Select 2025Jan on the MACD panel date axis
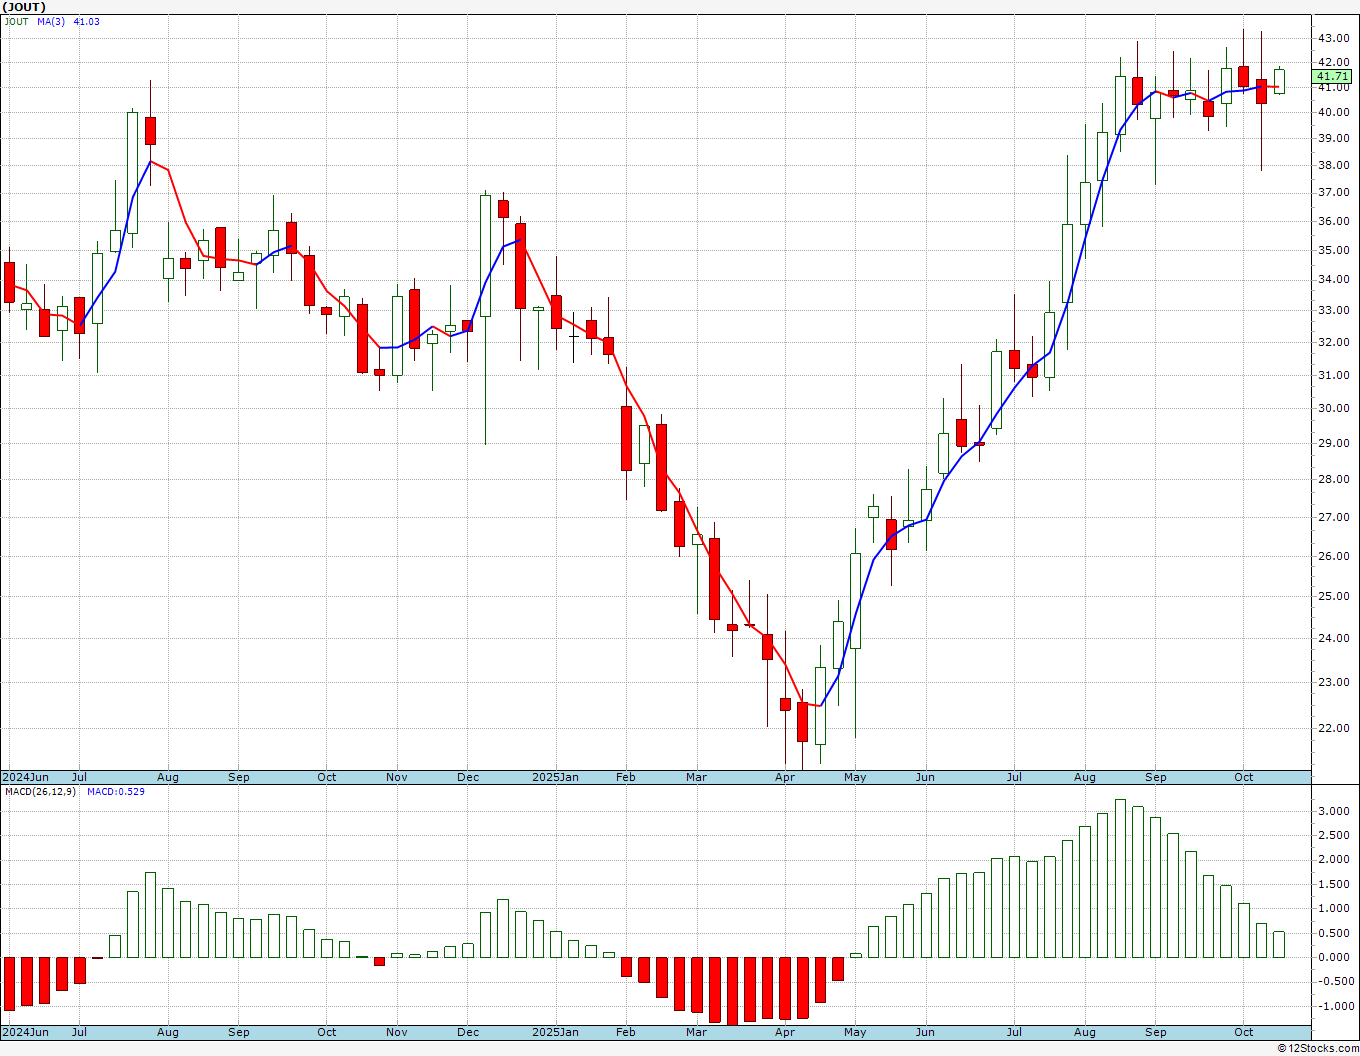The image size is (1360, 1056). pyautogui.click(x=555, y=1032)
